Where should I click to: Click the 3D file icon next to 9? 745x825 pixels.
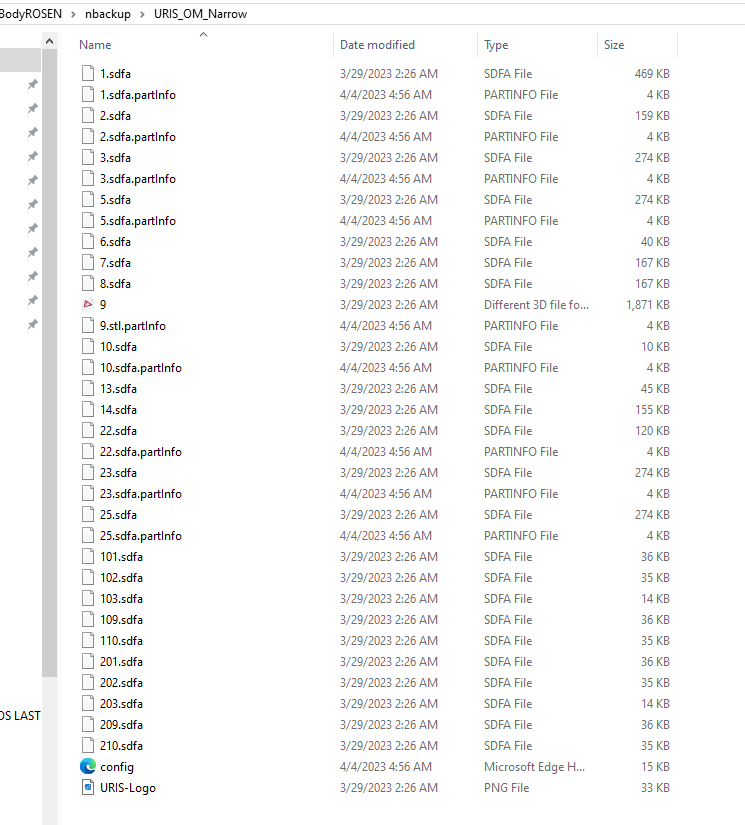(88, 304)
